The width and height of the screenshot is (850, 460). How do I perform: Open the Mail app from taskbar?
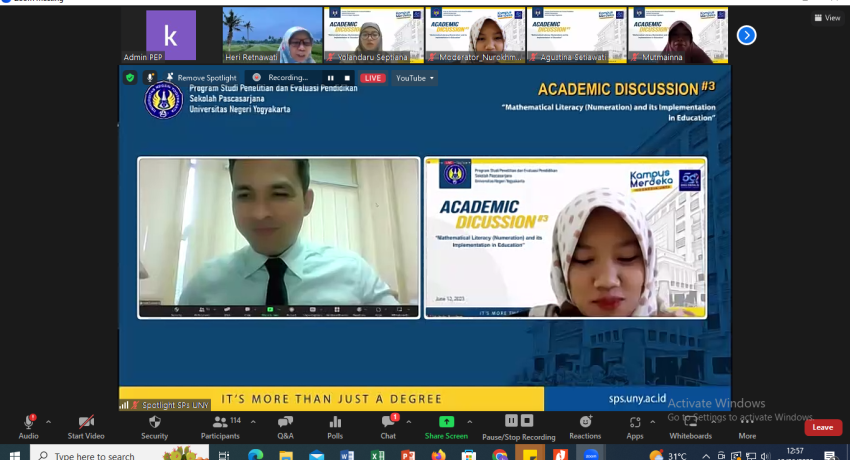[317, 455]
